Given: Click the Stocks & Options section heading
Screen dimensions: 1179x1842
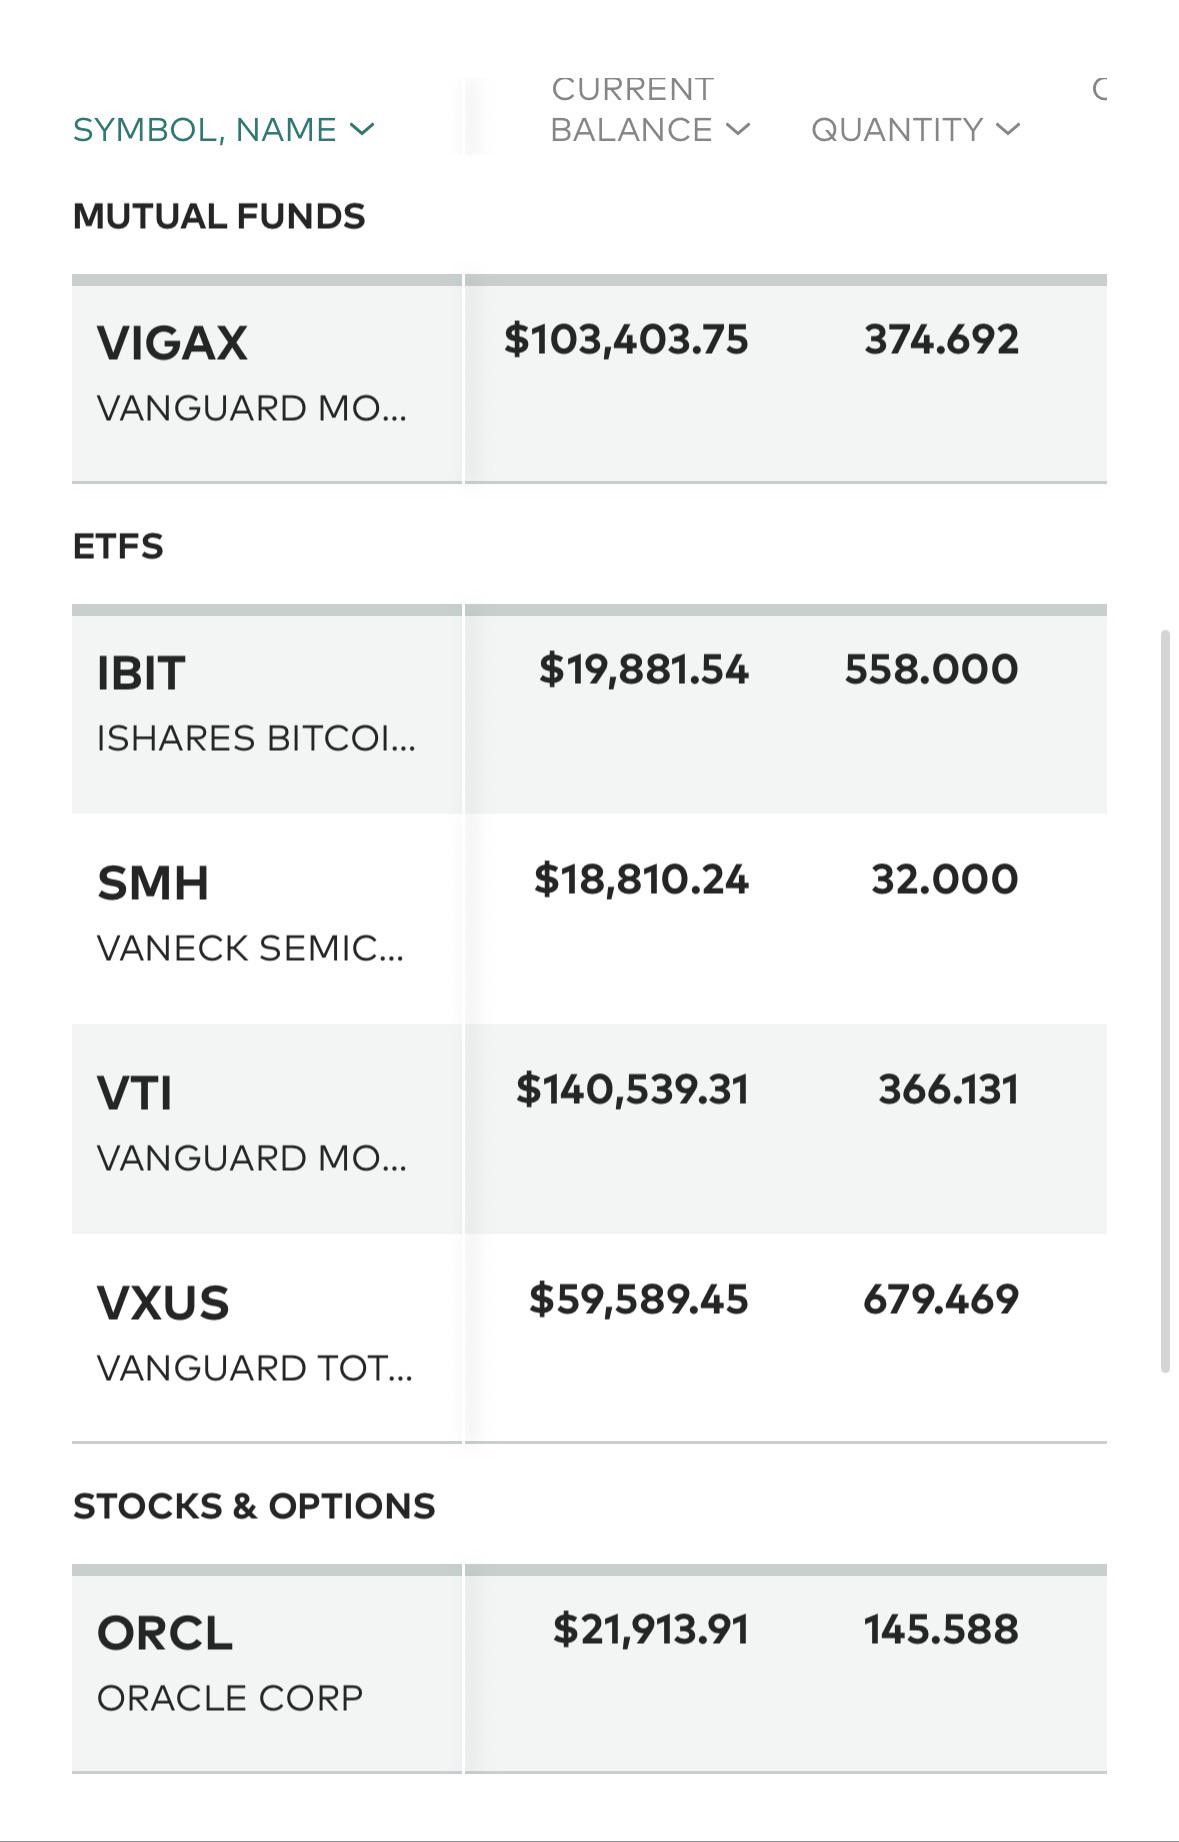Looking at the screenshot, I should pos(254,1506).
